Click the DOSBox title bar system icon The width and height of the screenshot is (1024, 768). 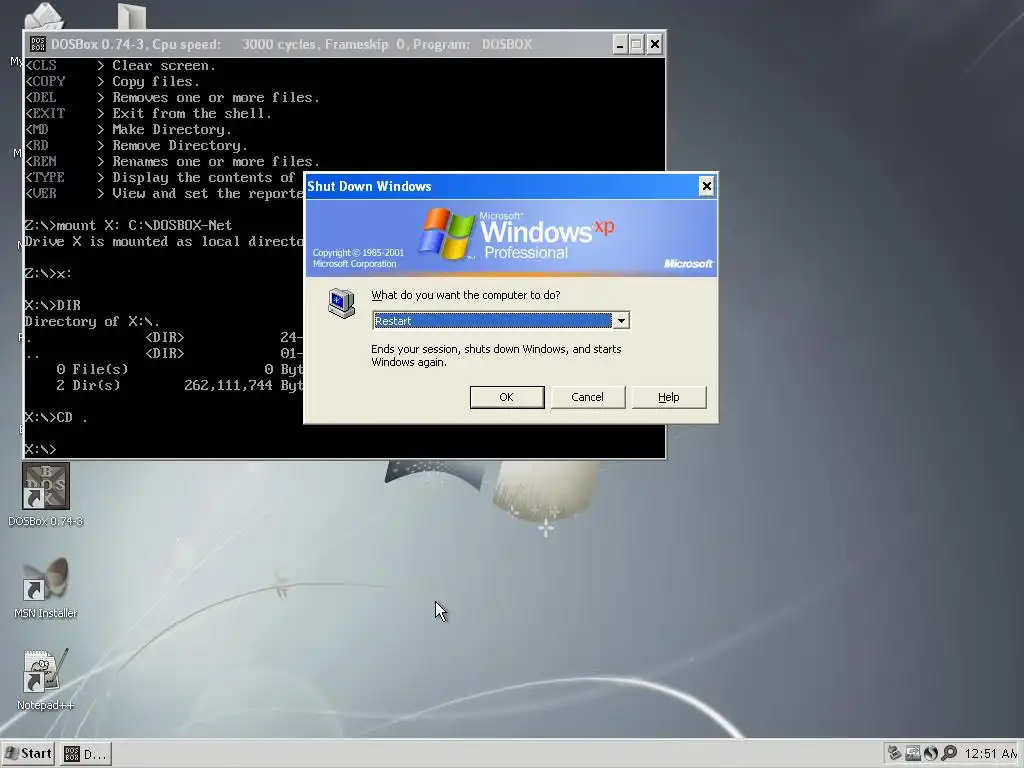pyautogui.click(x=38, y=44)
